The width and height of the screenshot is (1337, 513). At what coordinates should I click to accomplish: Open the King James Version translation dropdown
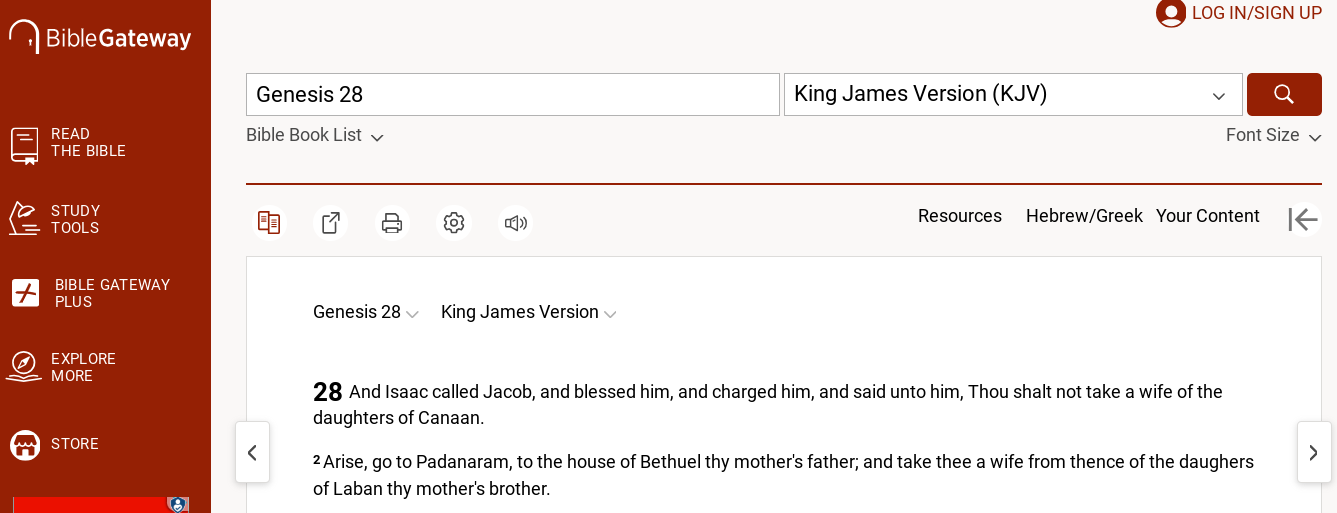[1012, 94]
